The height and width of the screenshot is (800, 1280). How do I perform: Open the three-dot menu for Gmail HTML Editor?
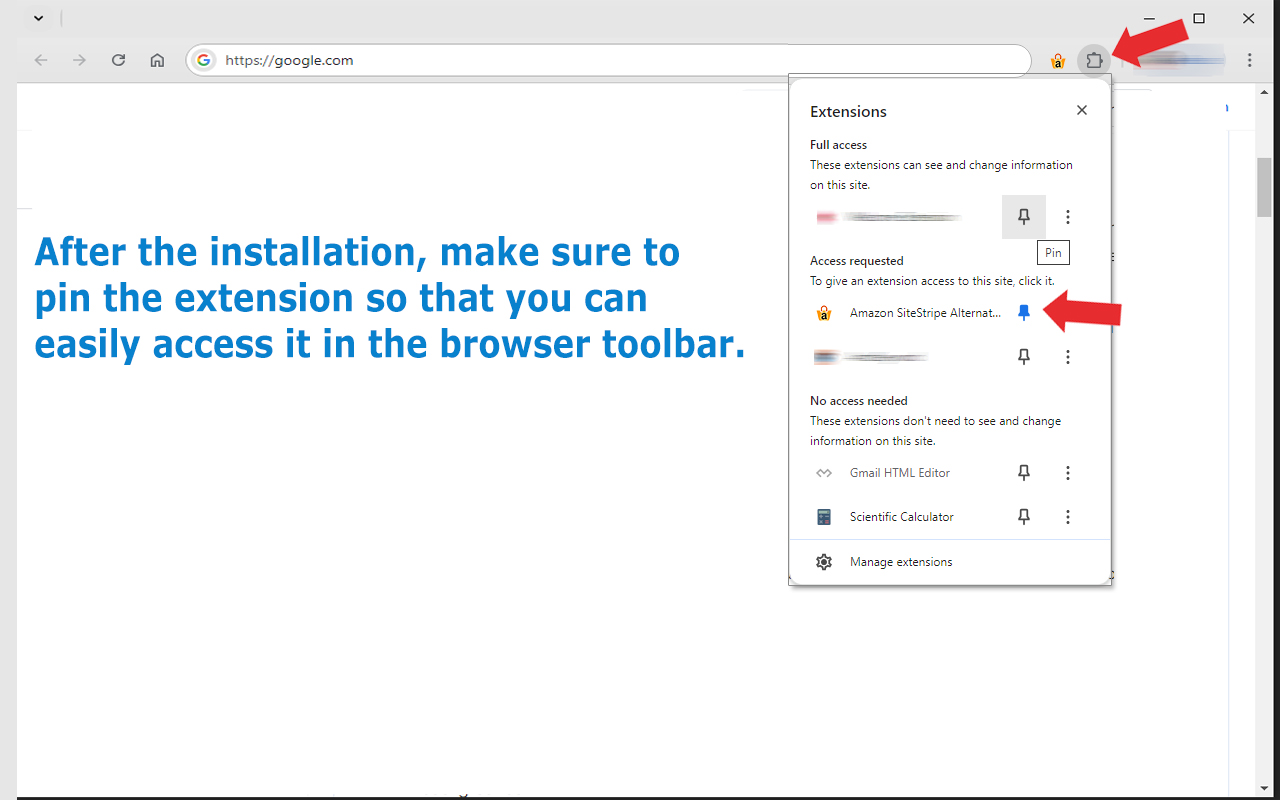(x=1068, y=472)
